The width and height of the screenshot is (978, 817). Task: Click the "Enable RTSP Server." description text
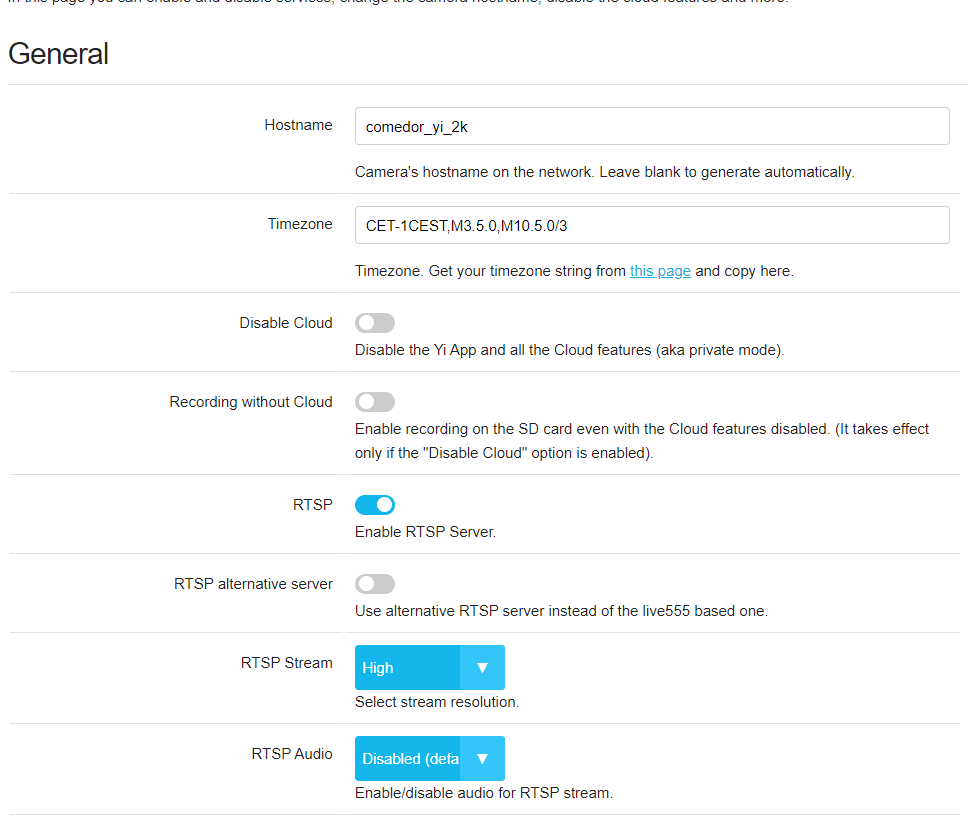point(425,532)
